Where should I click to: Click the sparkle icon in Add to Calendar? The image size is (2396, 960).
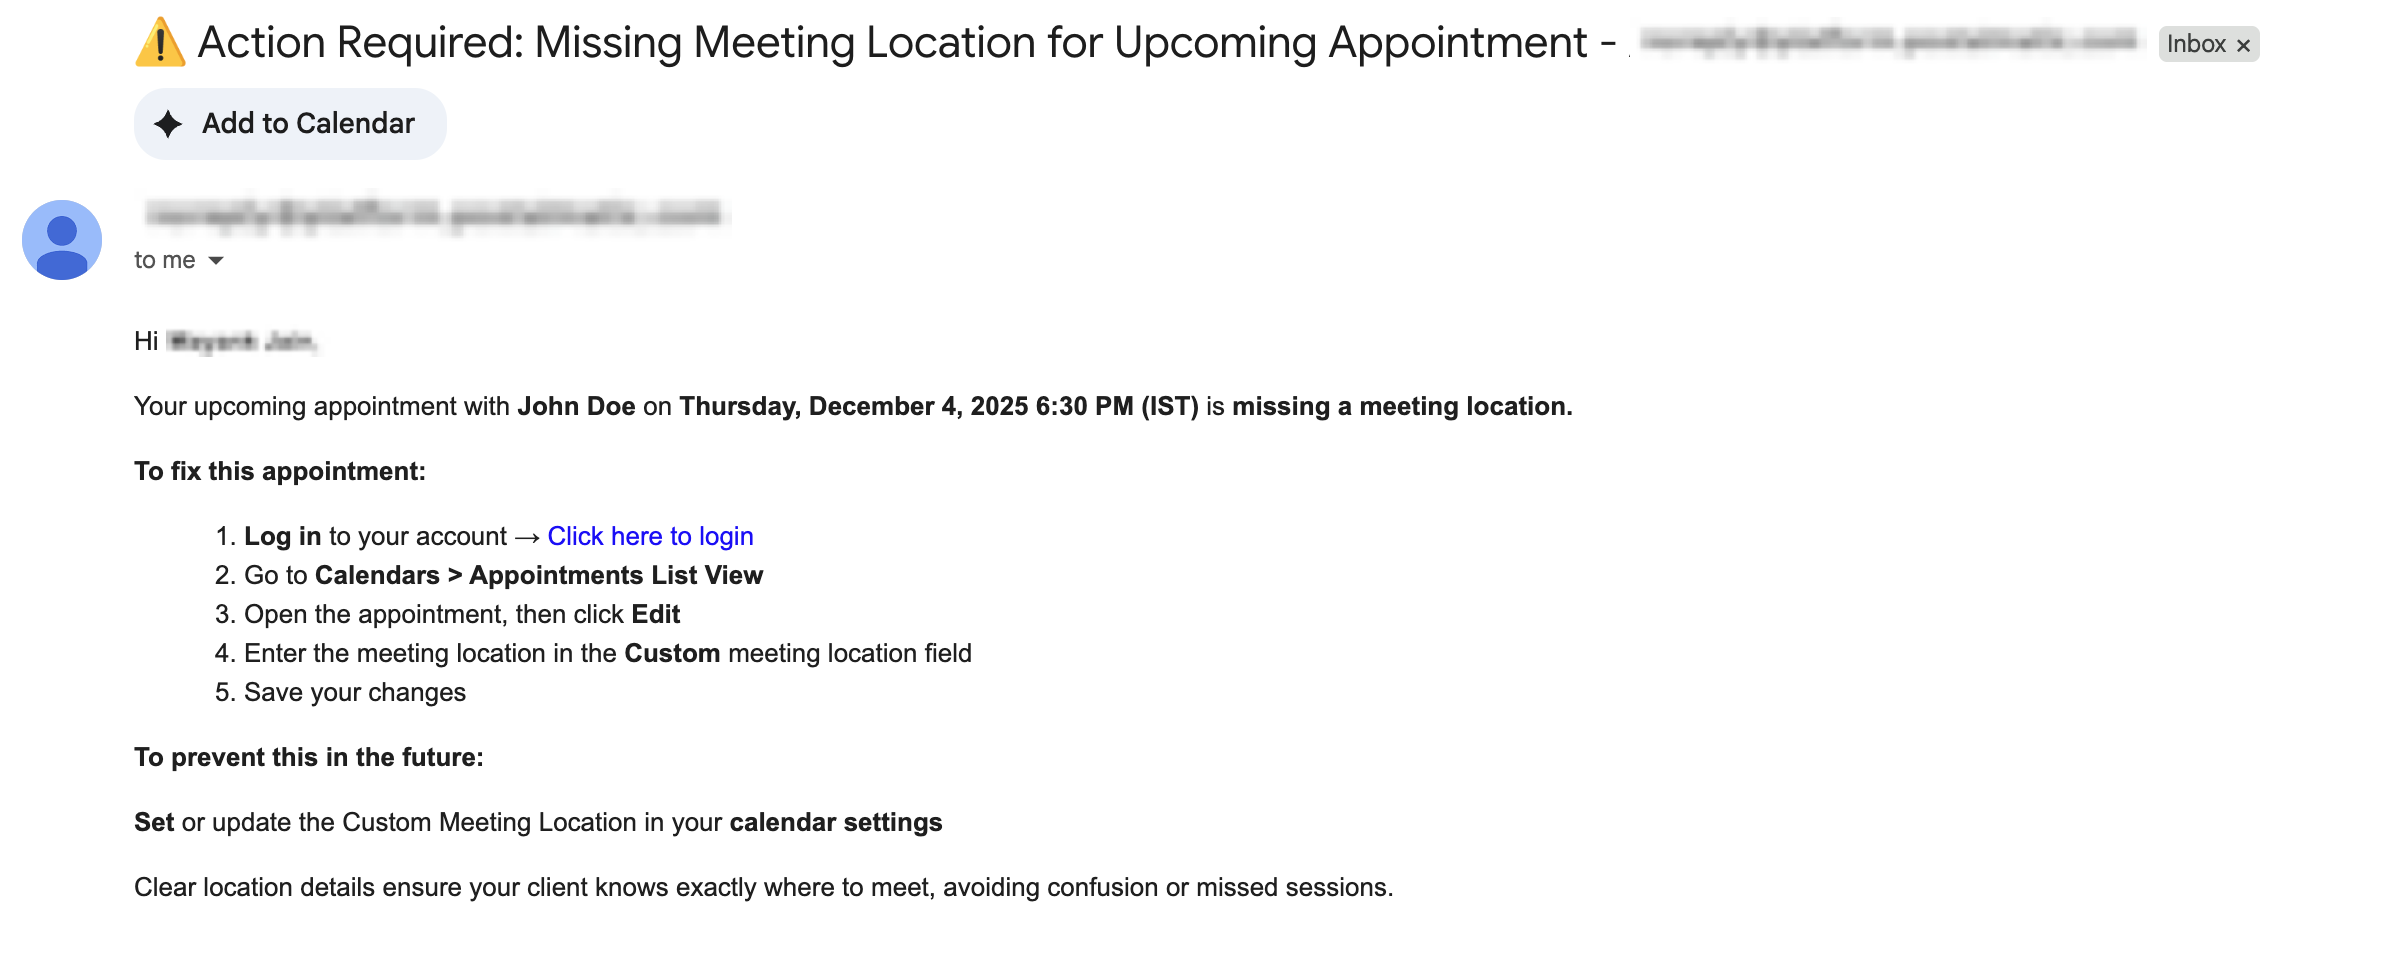pos(168,124)
